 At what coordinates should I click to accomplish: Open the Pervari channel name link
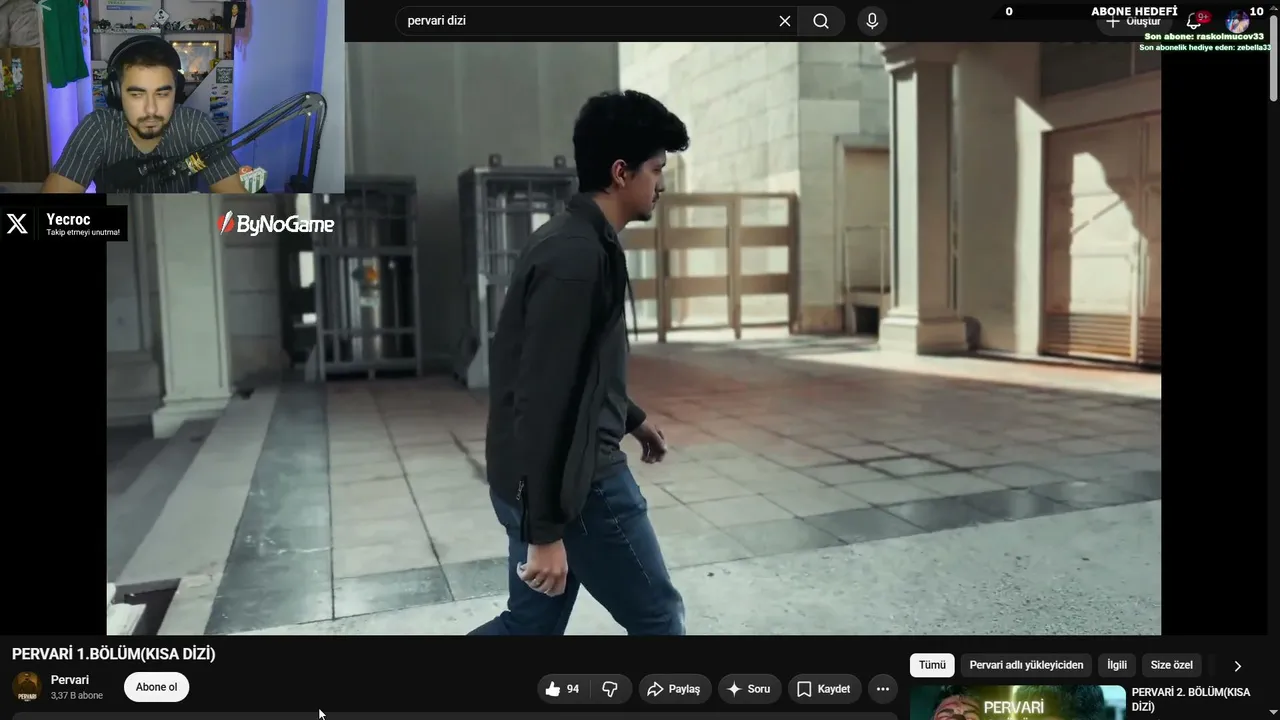pos(70,680)
